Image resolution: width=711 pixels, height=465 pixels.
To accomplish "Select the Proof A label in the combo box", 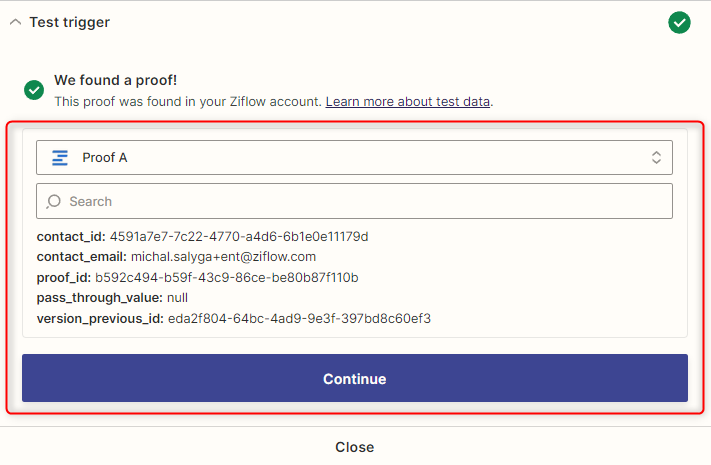I will click(x=105, y=158).
